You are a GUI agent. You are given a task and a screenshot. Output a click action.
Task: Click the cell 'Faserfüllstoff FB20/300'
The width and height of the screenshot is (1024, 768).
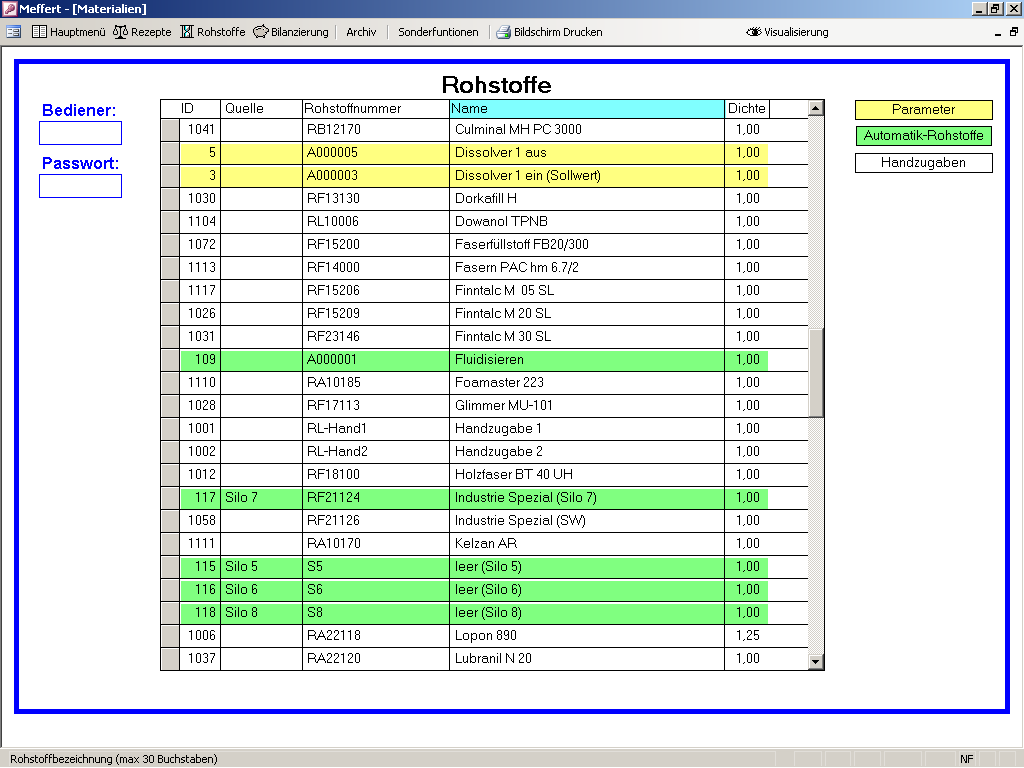pos(587,244)
